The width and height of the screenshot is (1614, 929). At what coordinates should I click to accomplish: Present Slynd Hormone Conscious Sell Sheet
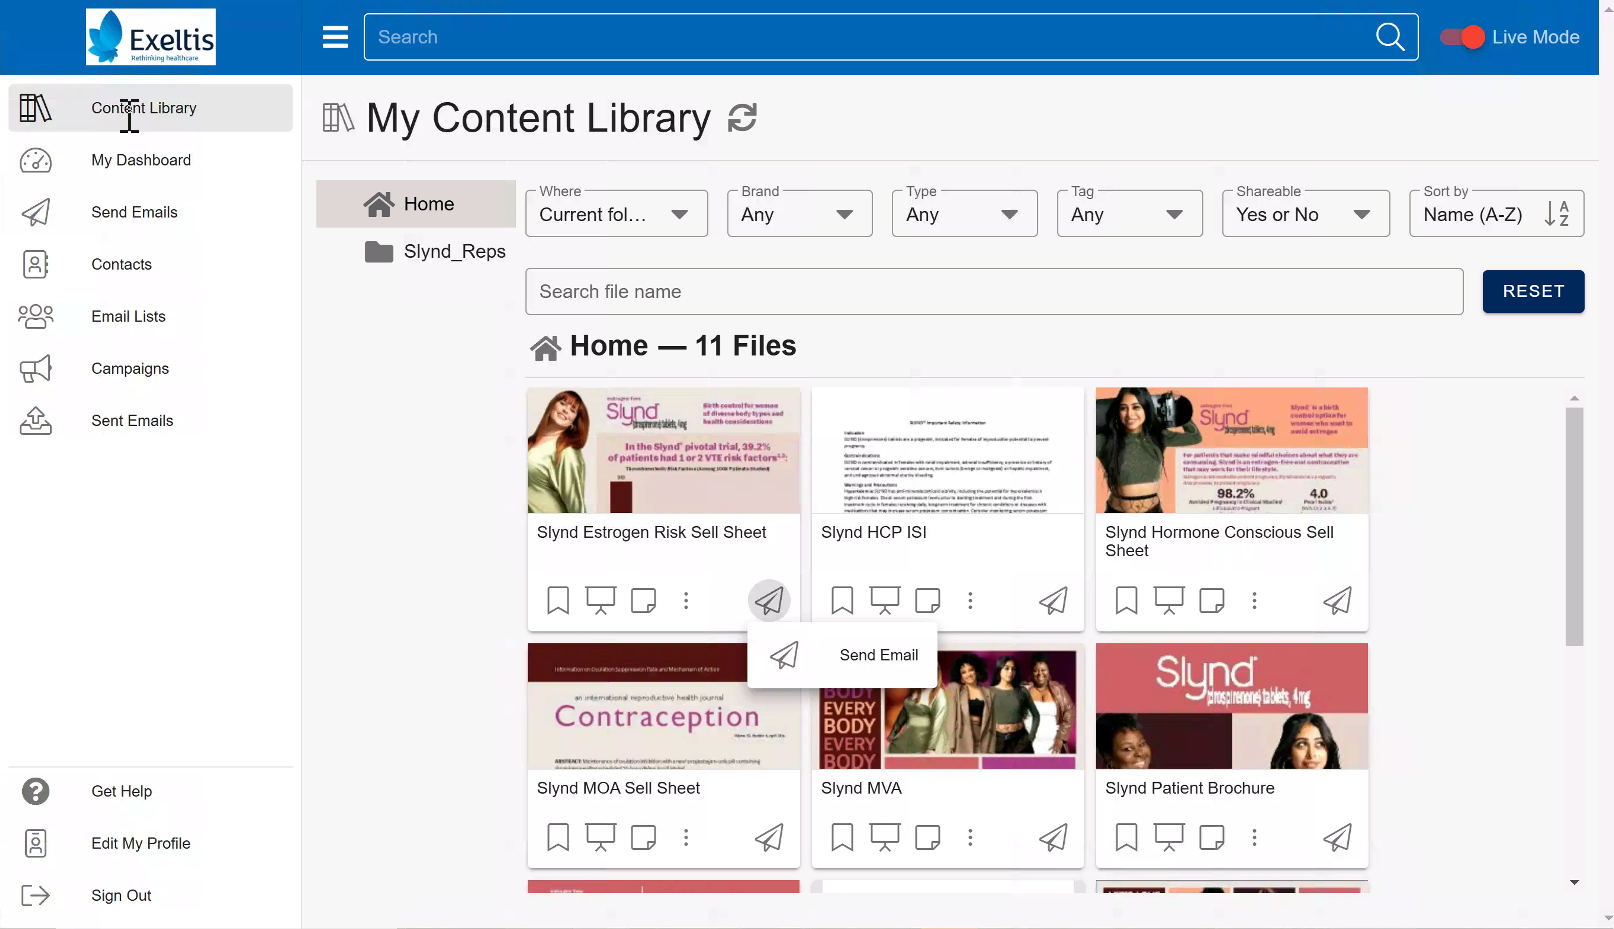(x=1169, y=600)
